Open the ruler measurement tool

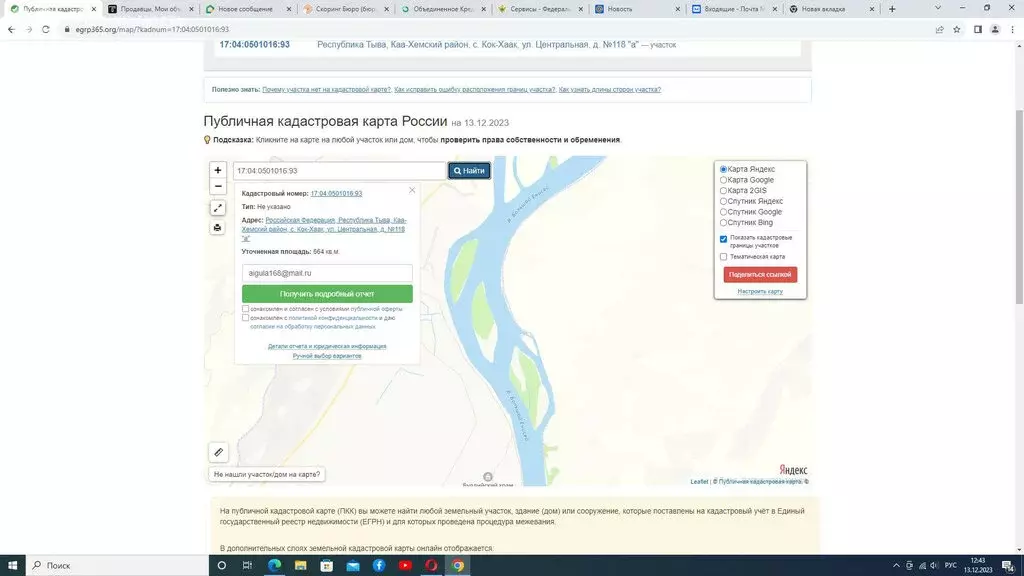[x=219, y=452]
